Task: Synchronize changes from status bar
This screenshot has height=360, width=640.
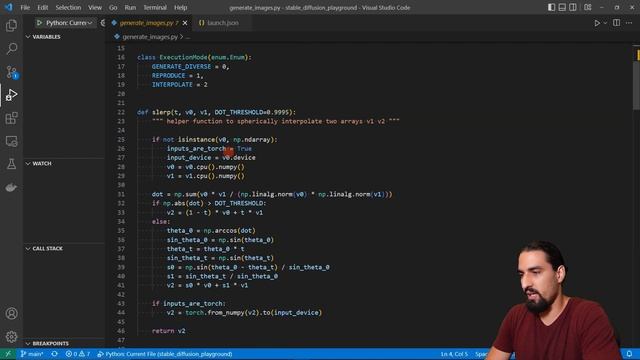Action: coord(54,354)
